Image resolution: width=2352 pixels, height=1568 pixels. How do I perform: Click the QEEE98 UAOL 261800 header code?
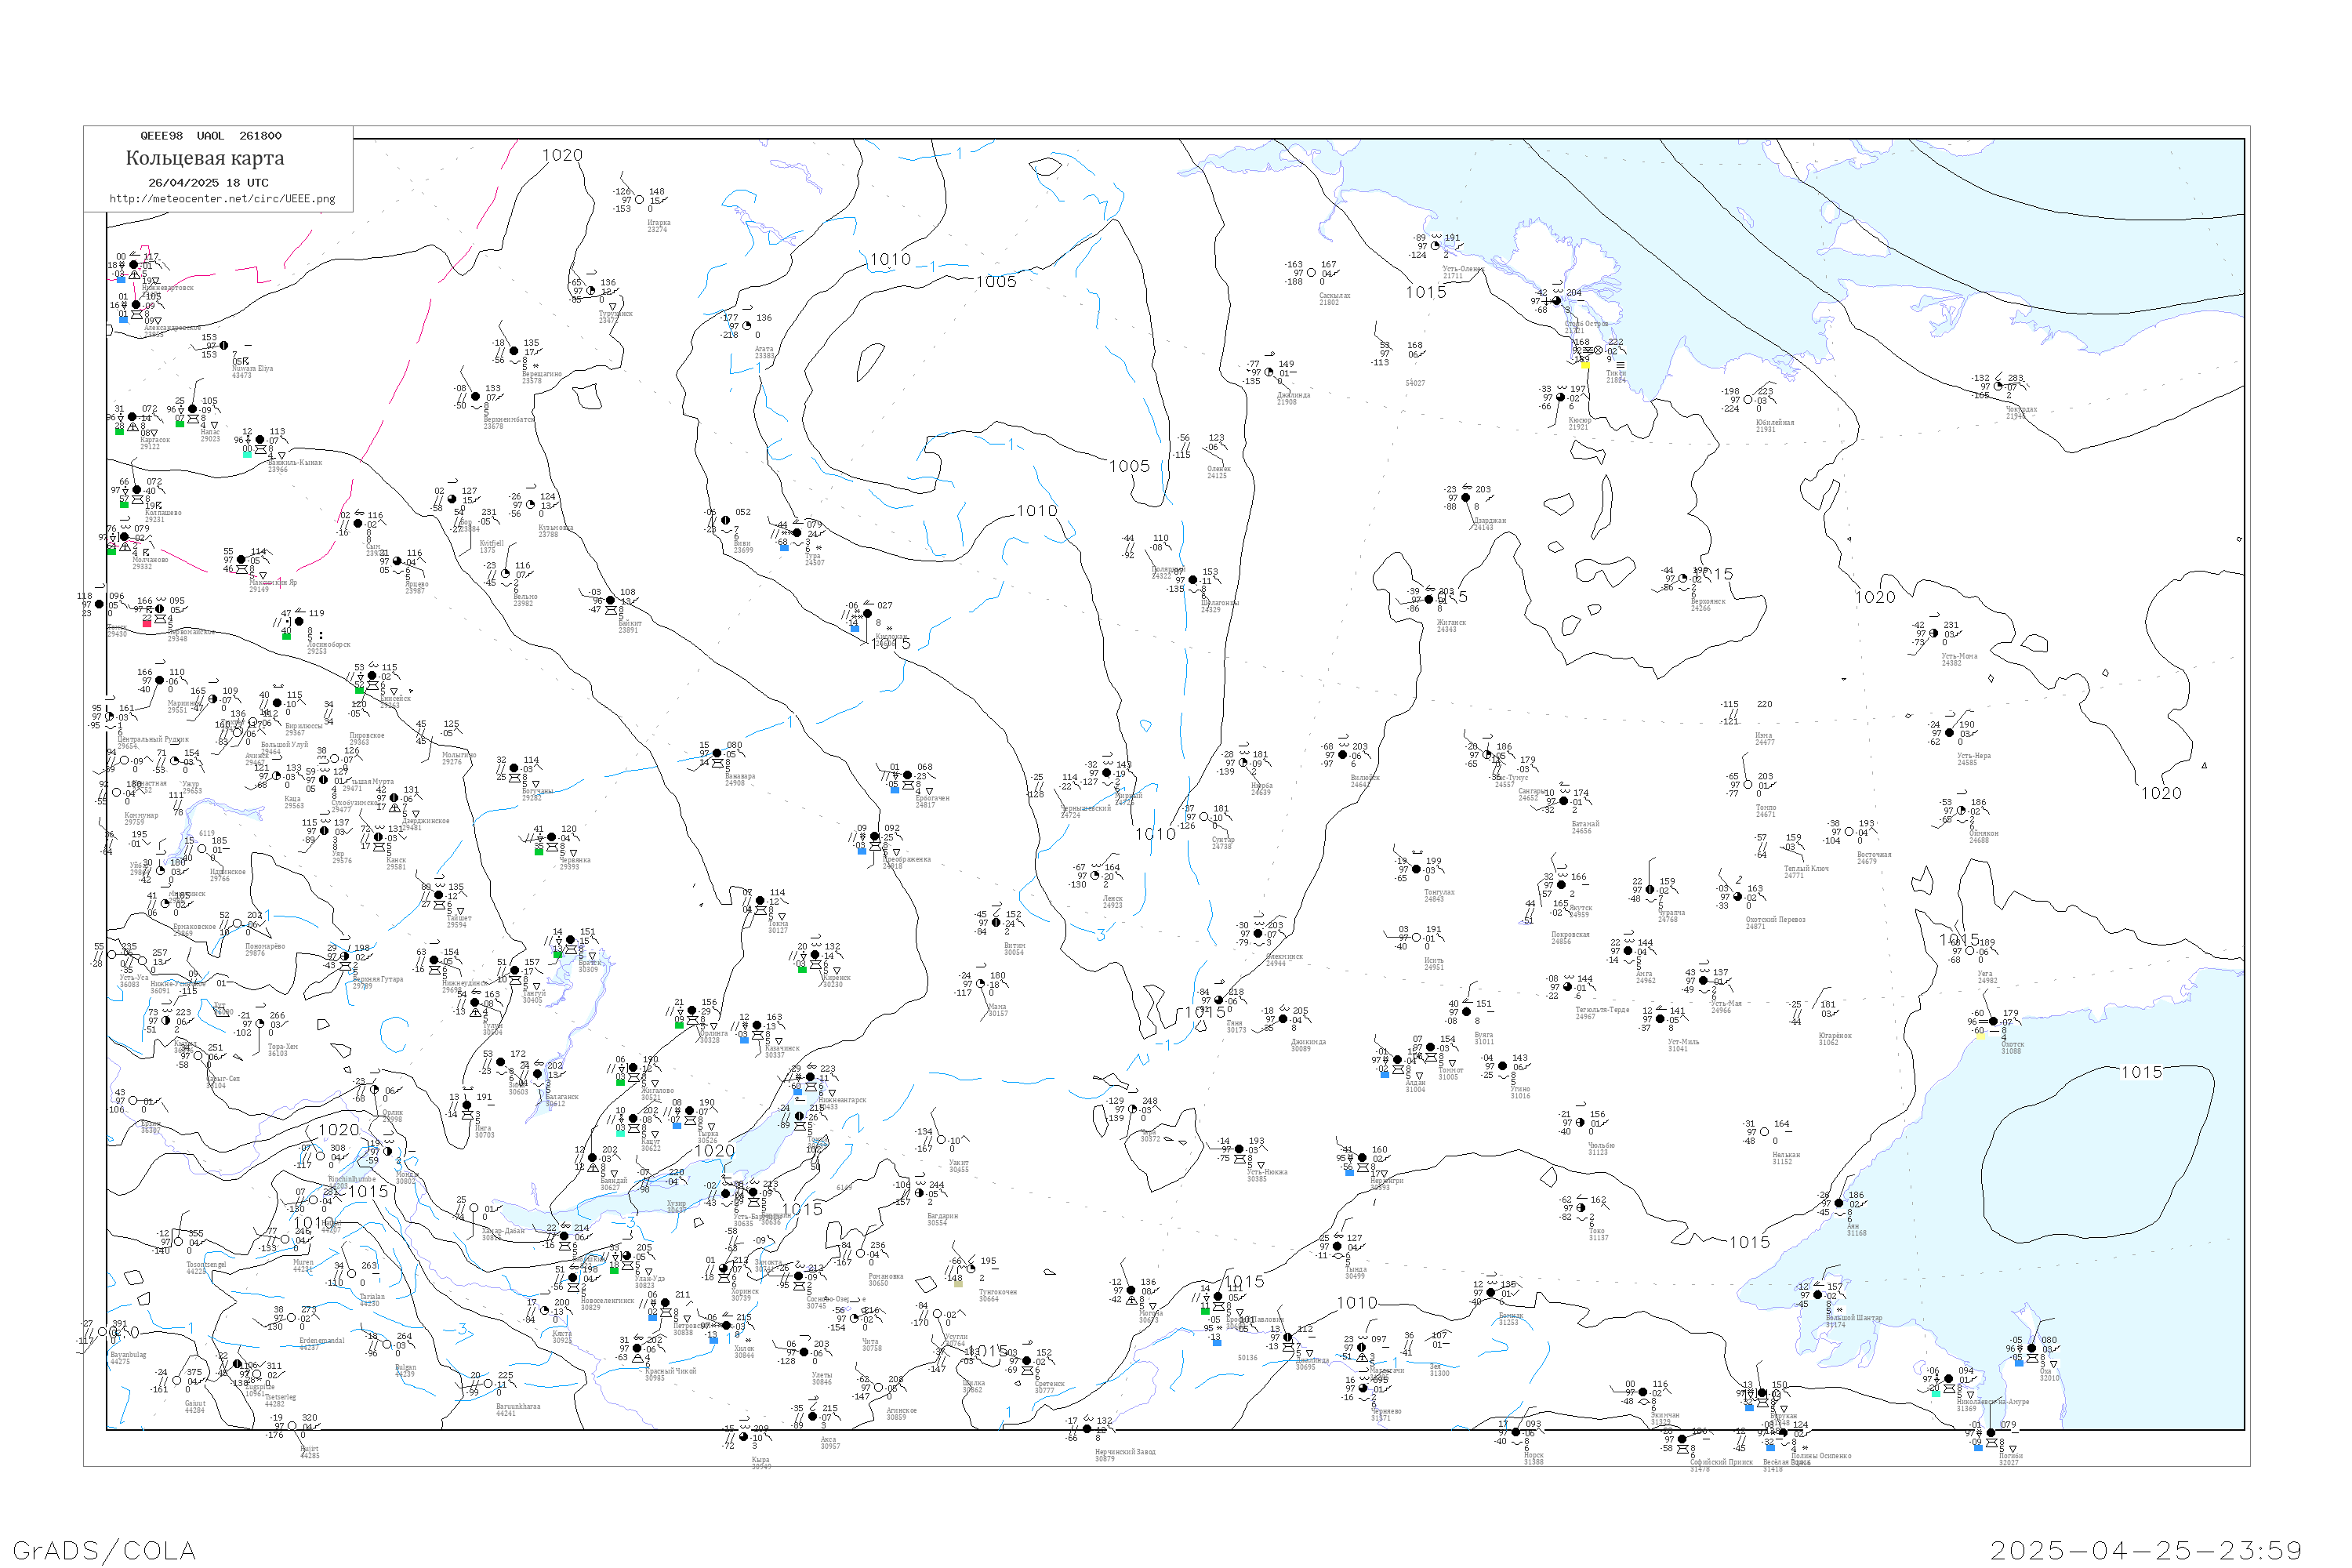[210, 136]
